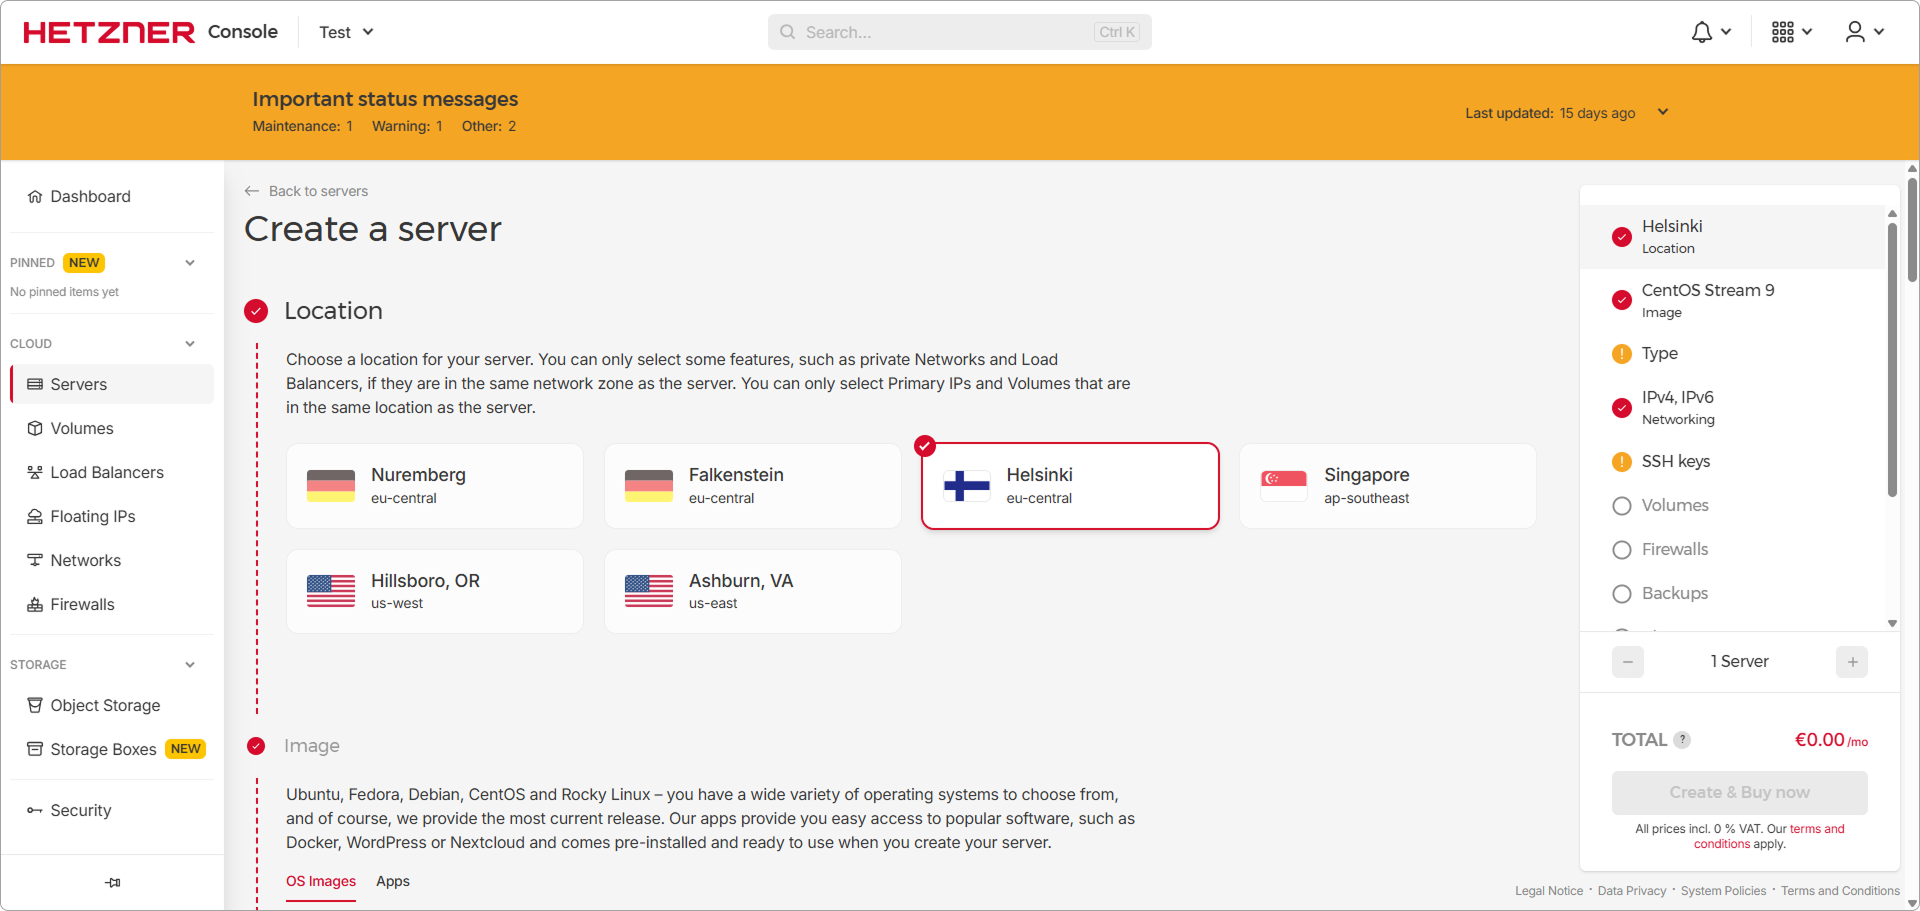Open Data Privacy footer link
Screen dimensions: 1920x911
pyautogui.click(x=1632, y=891)
